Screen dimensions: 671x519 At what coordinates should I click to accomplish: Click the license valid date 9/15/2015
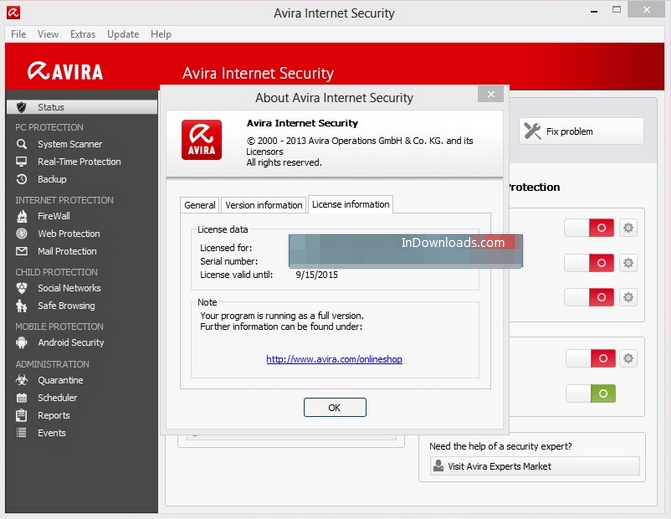point(317,275)
